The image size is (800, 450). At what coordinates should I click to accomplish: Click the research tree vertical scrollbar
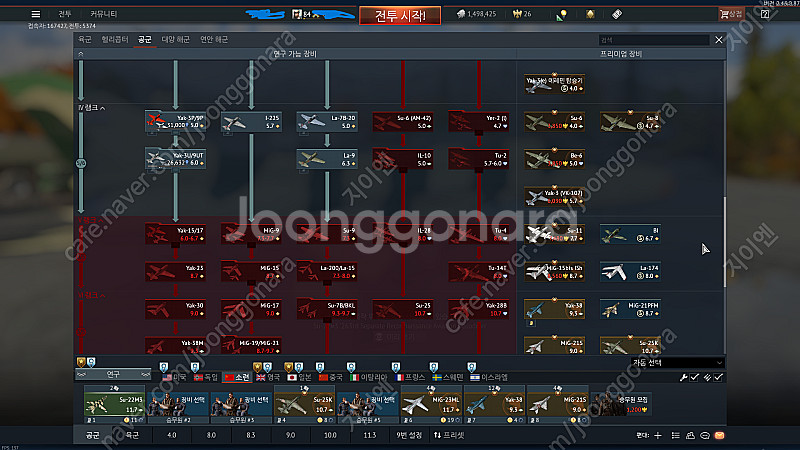(x=724, y=242)
